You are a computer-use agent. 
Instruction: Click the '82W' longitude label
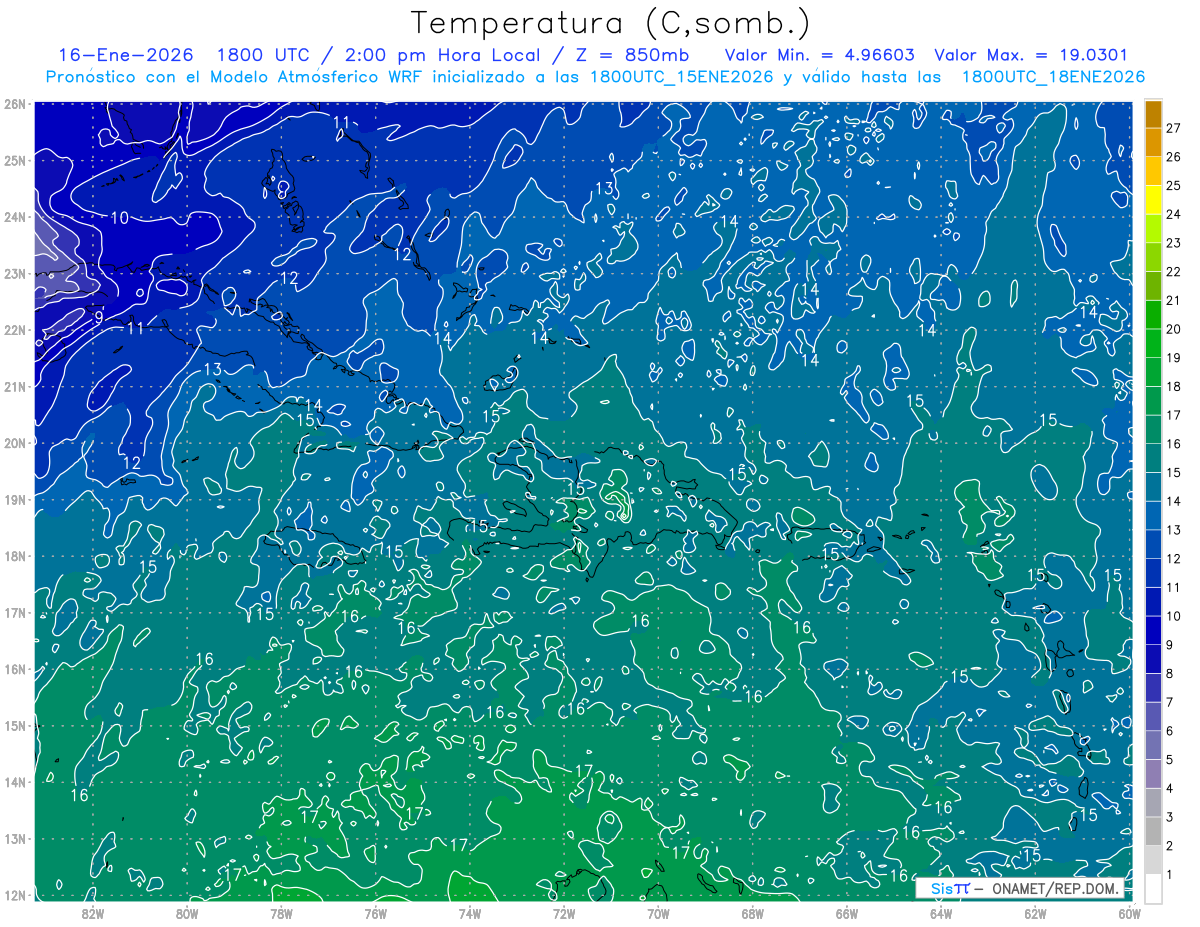(93, 913)
